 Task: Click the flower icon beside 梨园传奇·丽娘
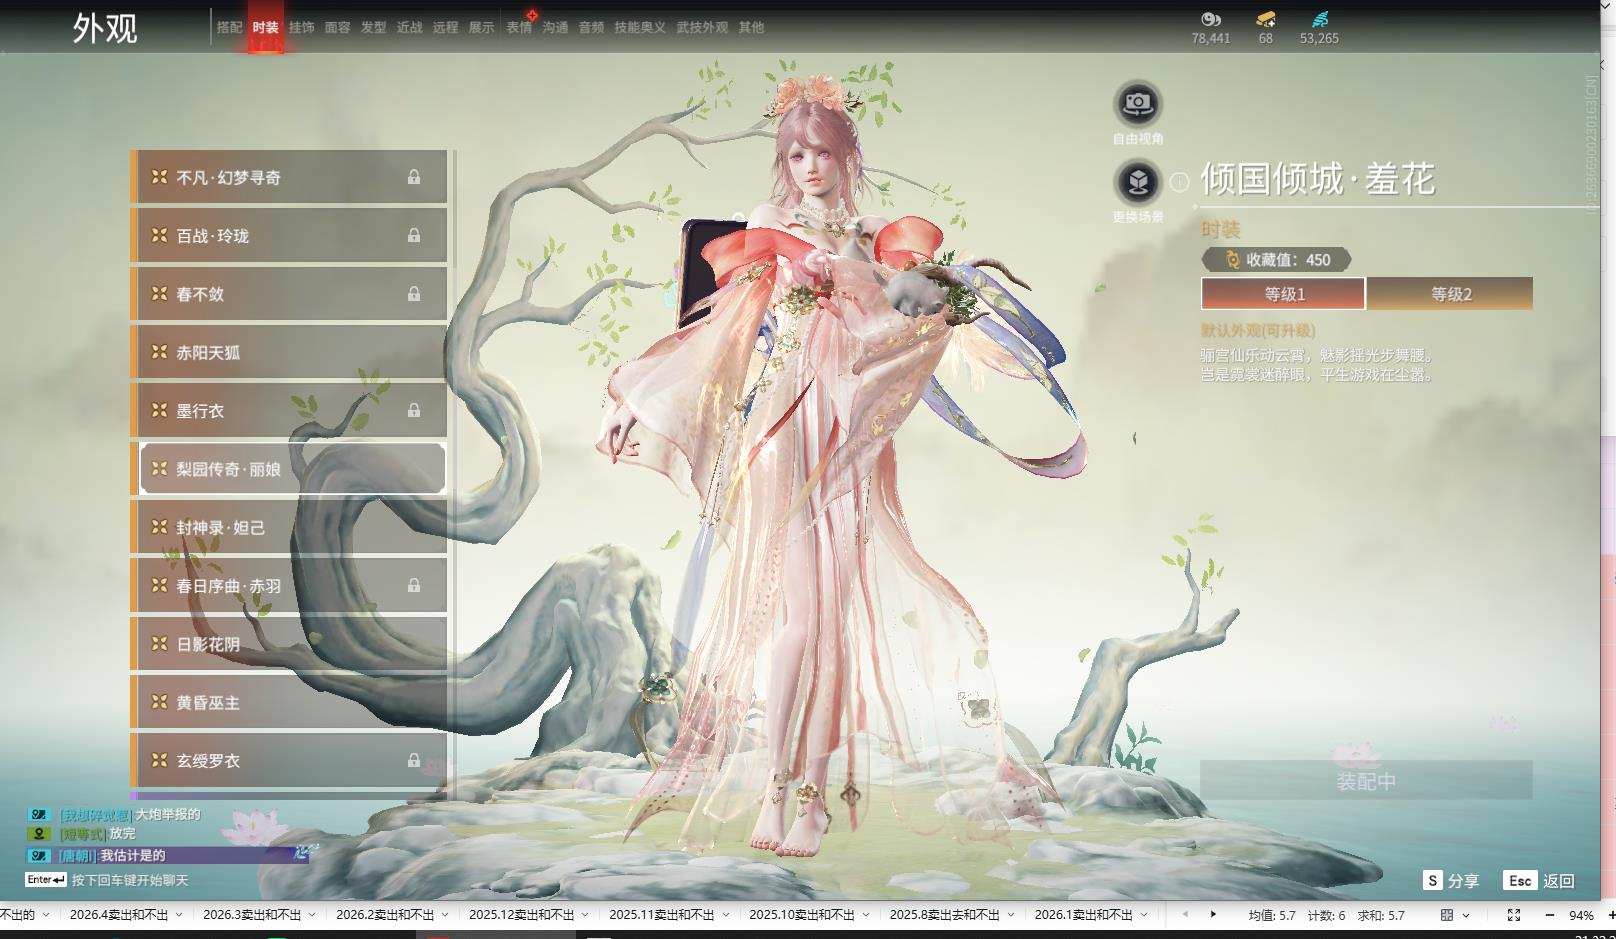click(159, 468)
